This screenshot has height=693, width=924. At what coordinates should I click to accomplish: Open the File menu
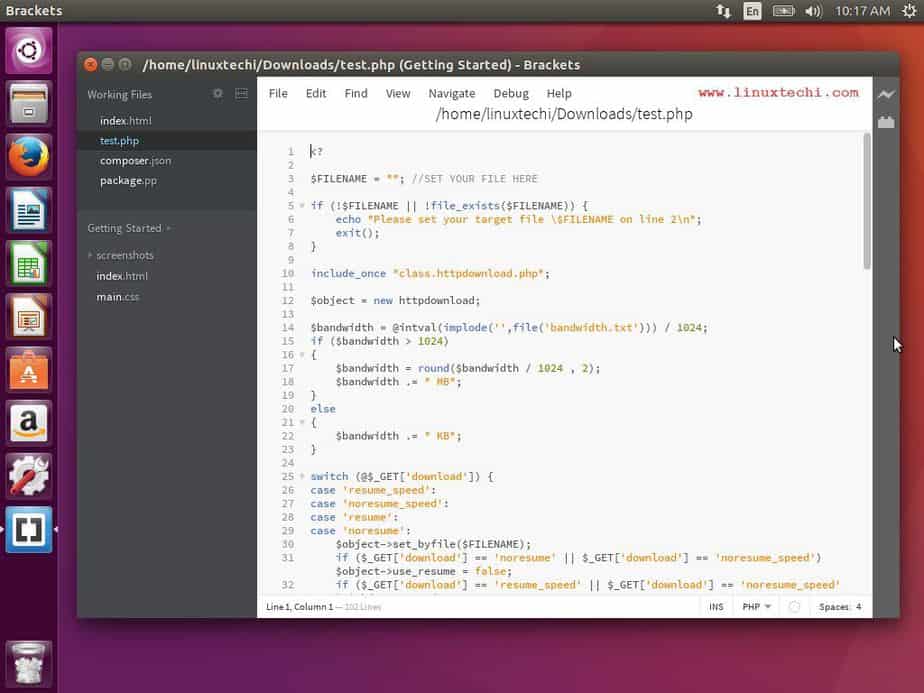click(278, 93)
